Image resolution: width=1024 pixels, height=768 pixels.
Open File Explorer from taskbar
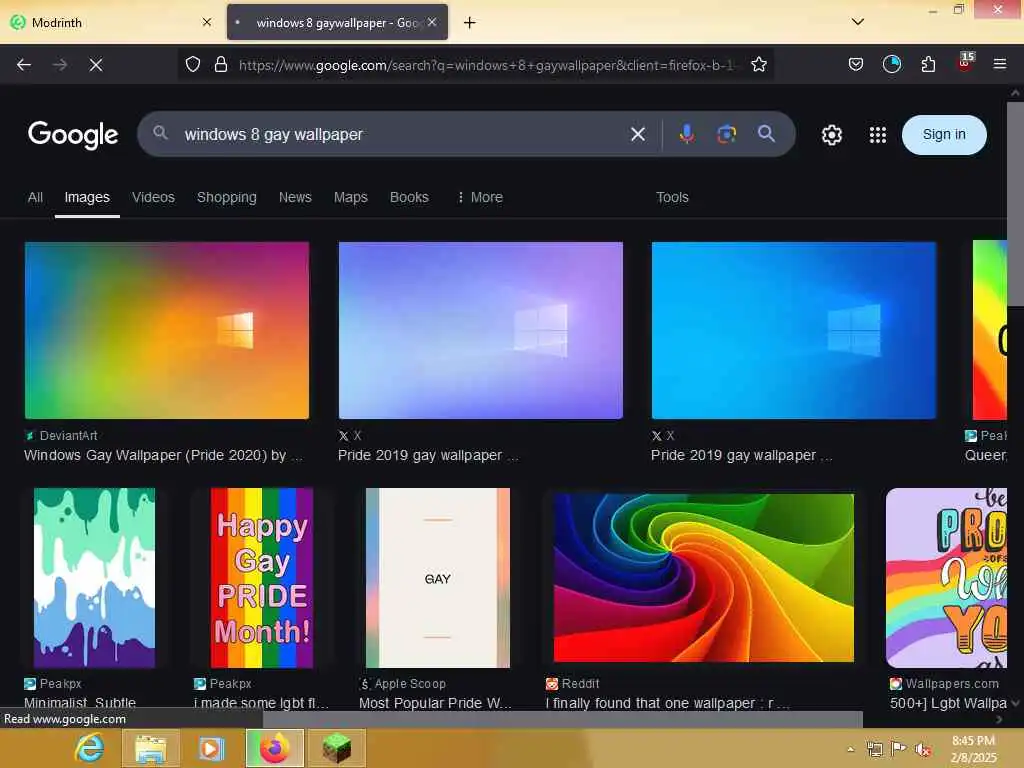[150, 748]
